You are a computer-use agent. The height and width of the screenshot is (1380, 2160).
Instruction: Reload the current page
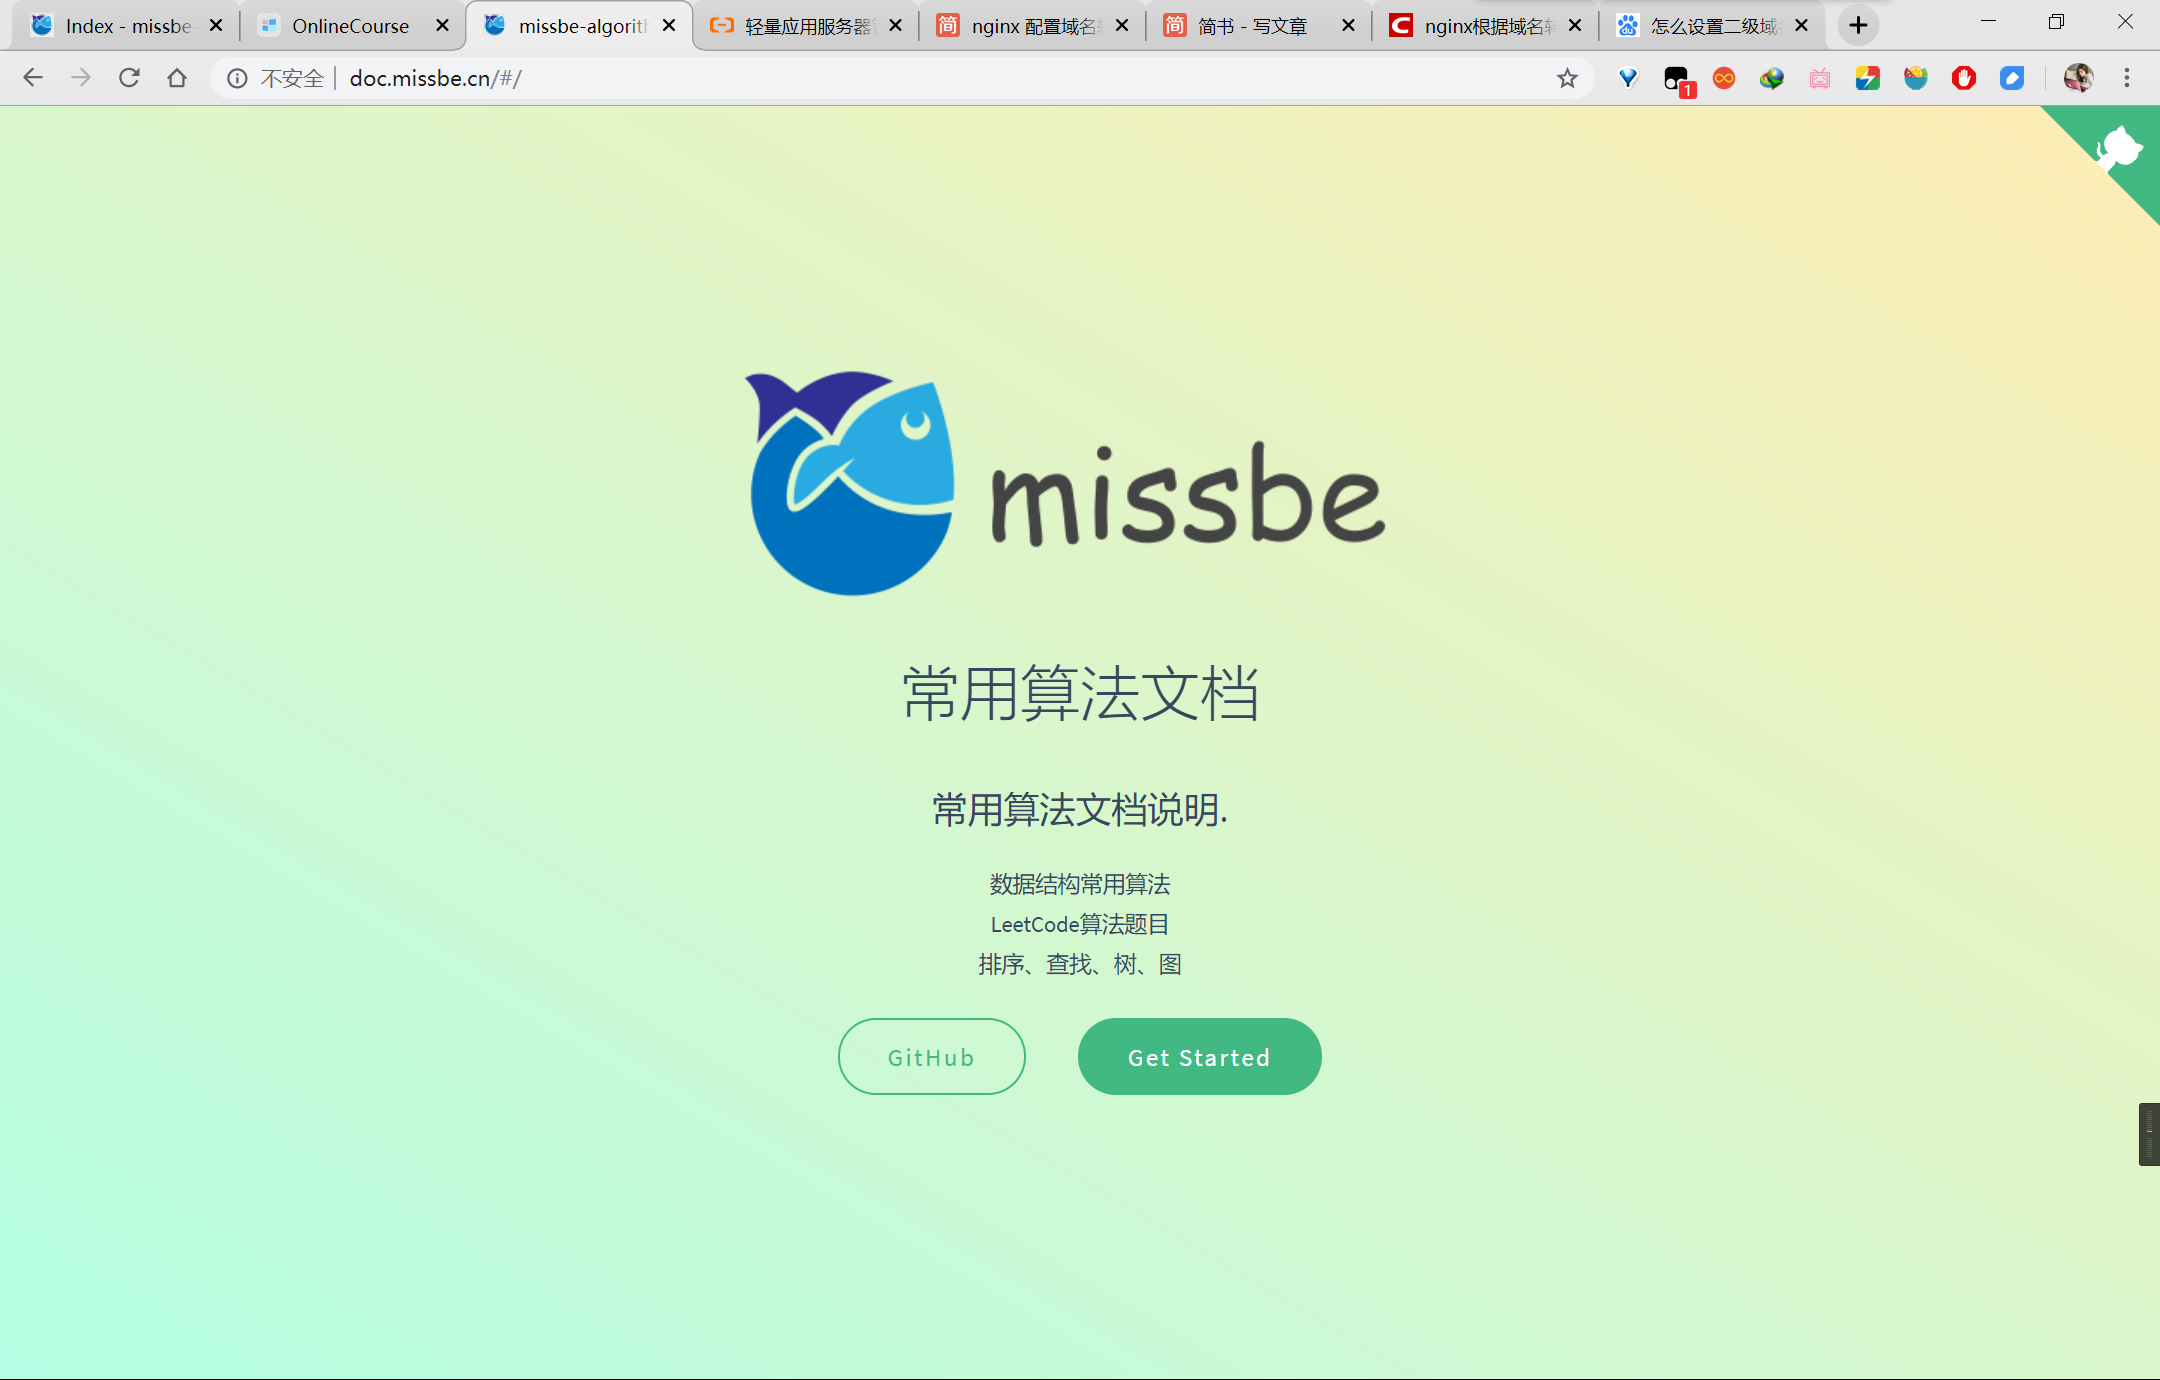(x=129, y=78)
